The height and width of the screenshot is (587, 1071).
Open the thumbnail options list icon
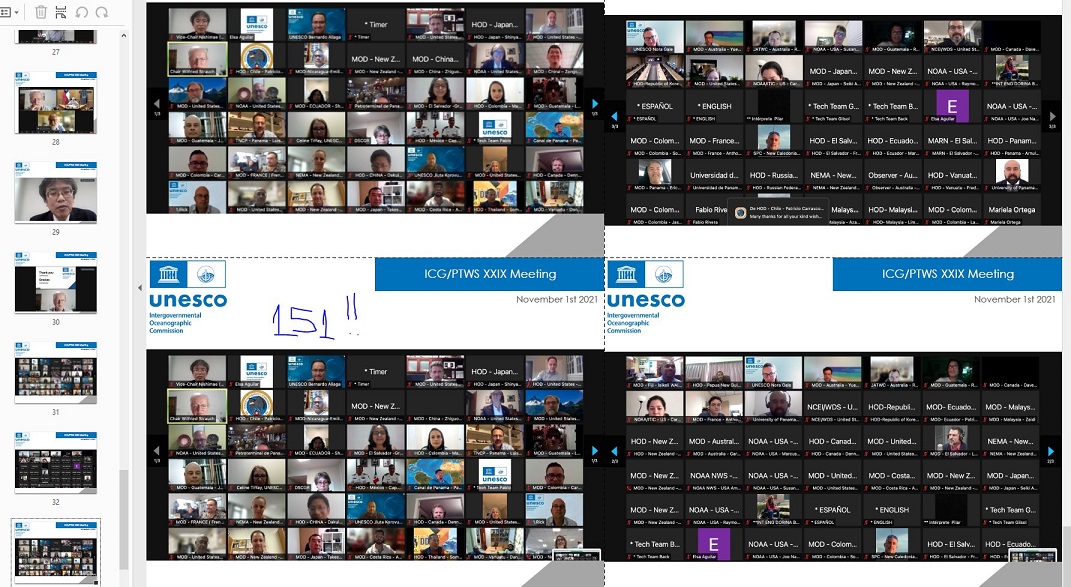(x=7, y=12)
